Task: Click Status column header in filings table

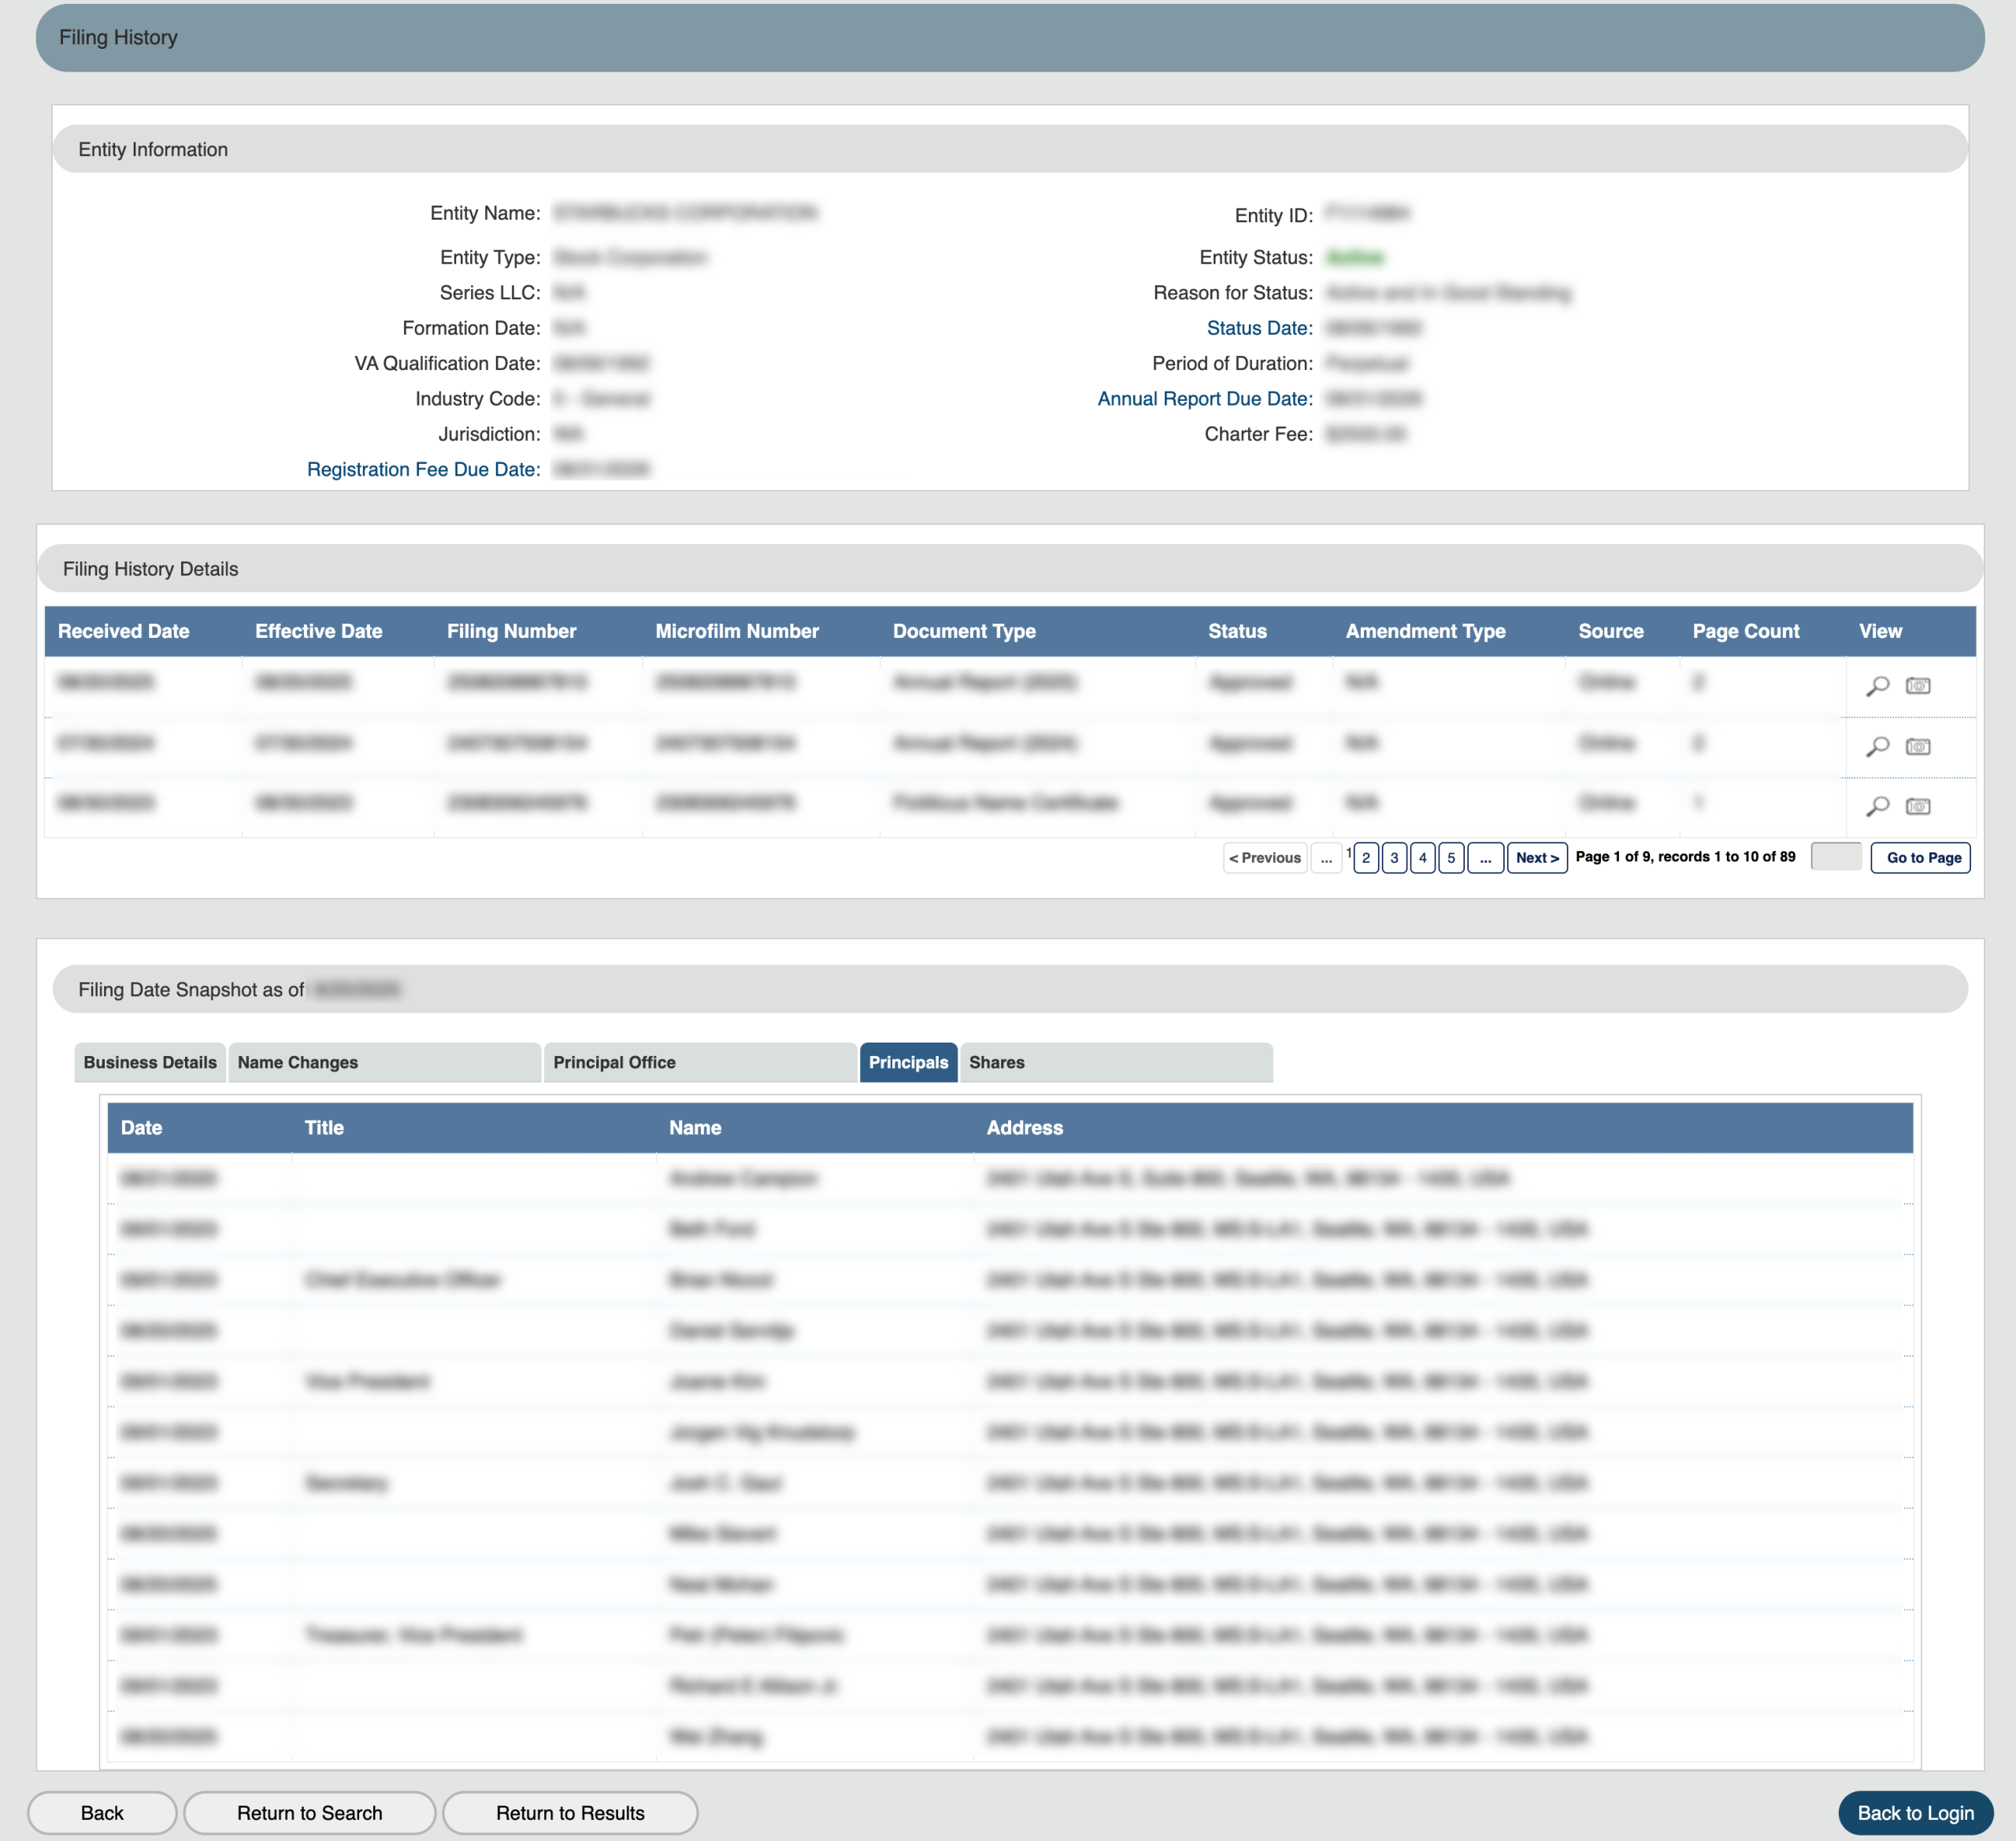Action: coord(1237,631)
